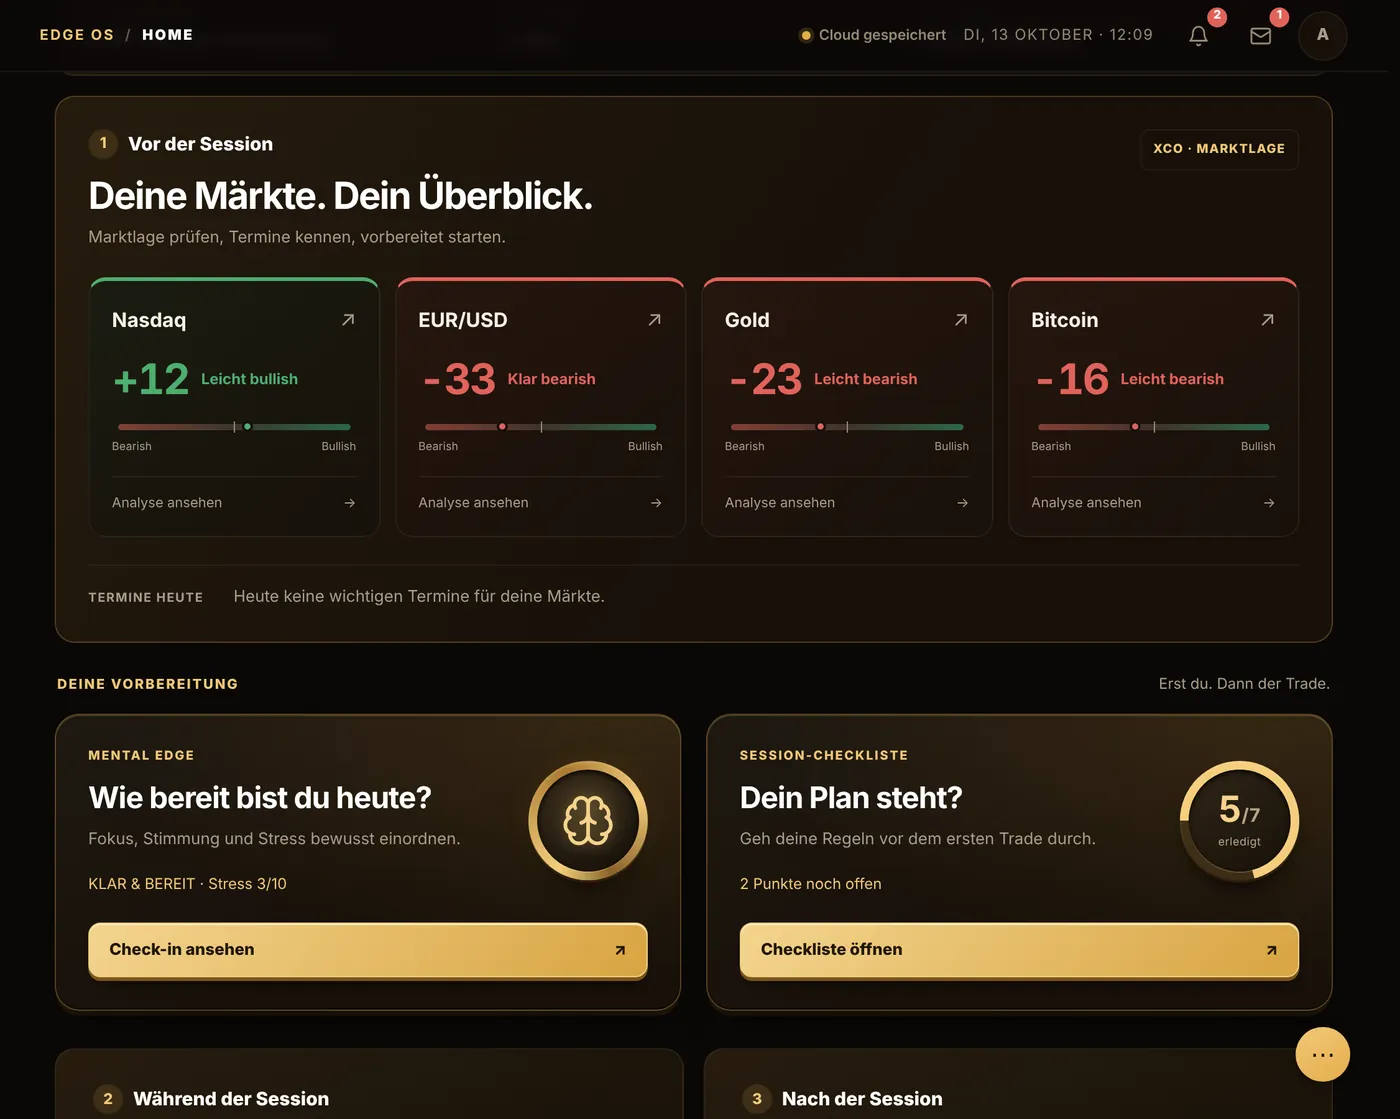Click the Nasdaq card expand arrow icon
Screen dimensions: 1400x1119
pyautogui.click(x=348, y=320)
